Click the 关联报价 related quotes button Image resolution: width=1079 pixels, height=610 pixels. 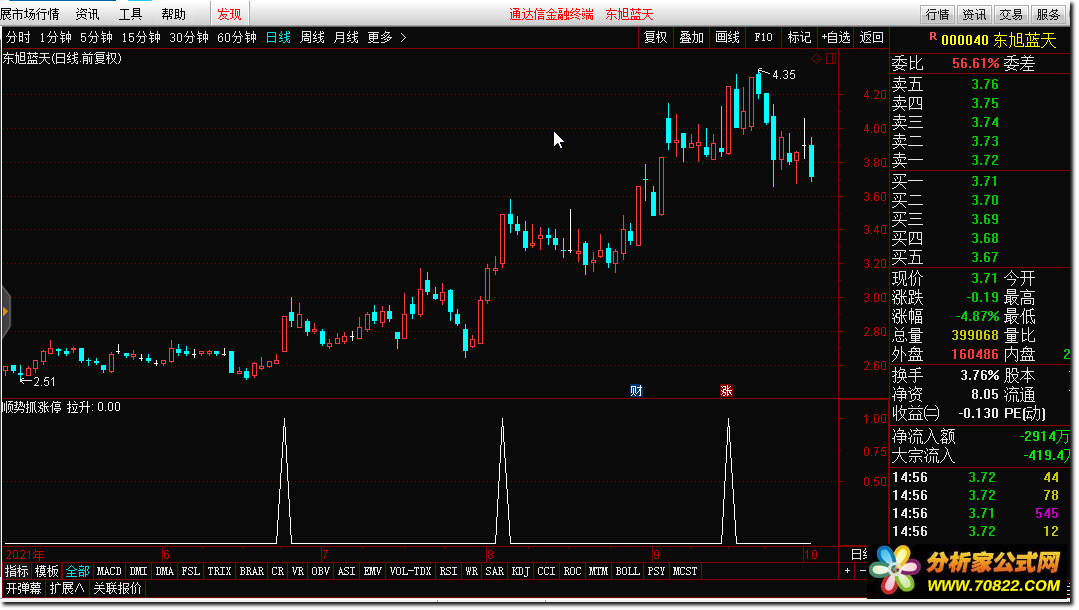point(118,588)
